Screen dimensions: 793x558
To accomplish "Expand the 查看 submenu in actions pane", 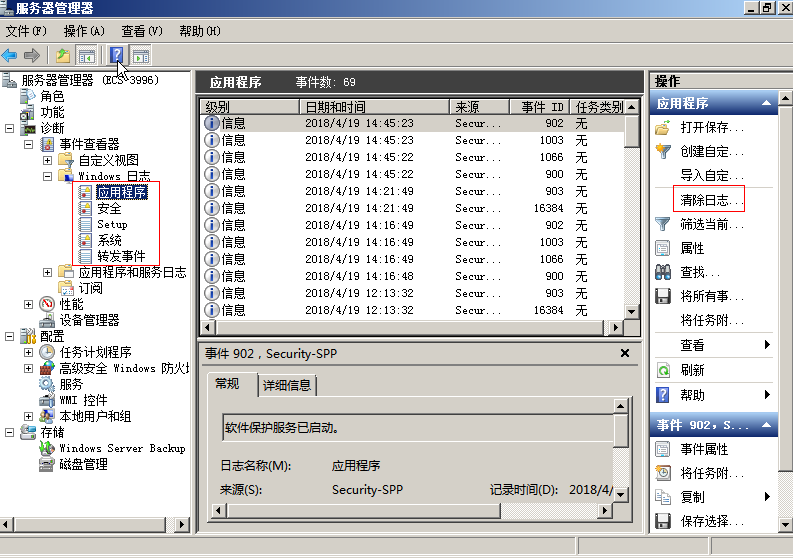I will tap(767, 345).
